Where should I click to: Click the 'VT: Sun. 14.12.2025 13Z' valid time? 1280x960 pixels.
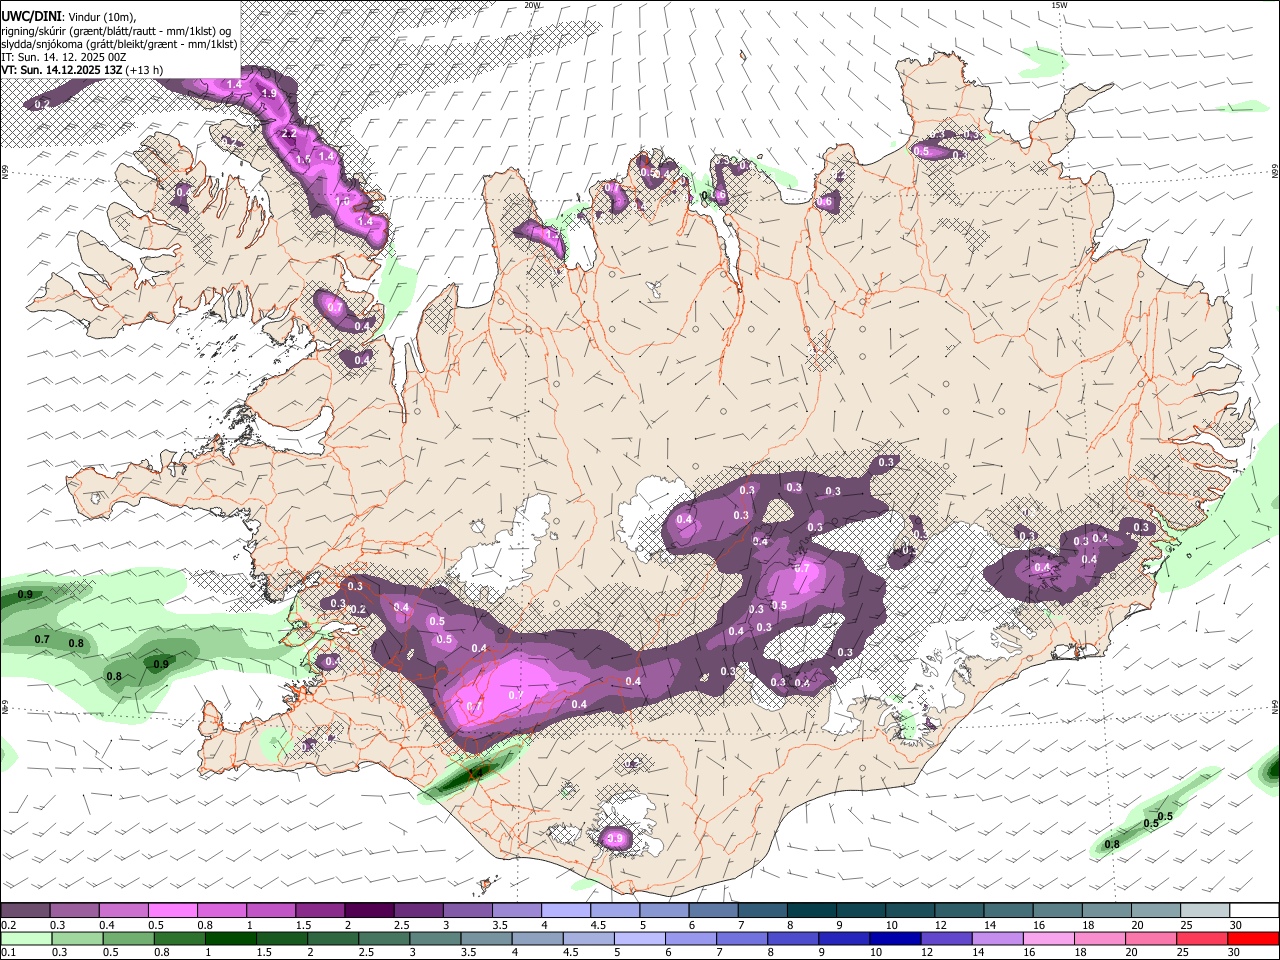coord(62,70)
